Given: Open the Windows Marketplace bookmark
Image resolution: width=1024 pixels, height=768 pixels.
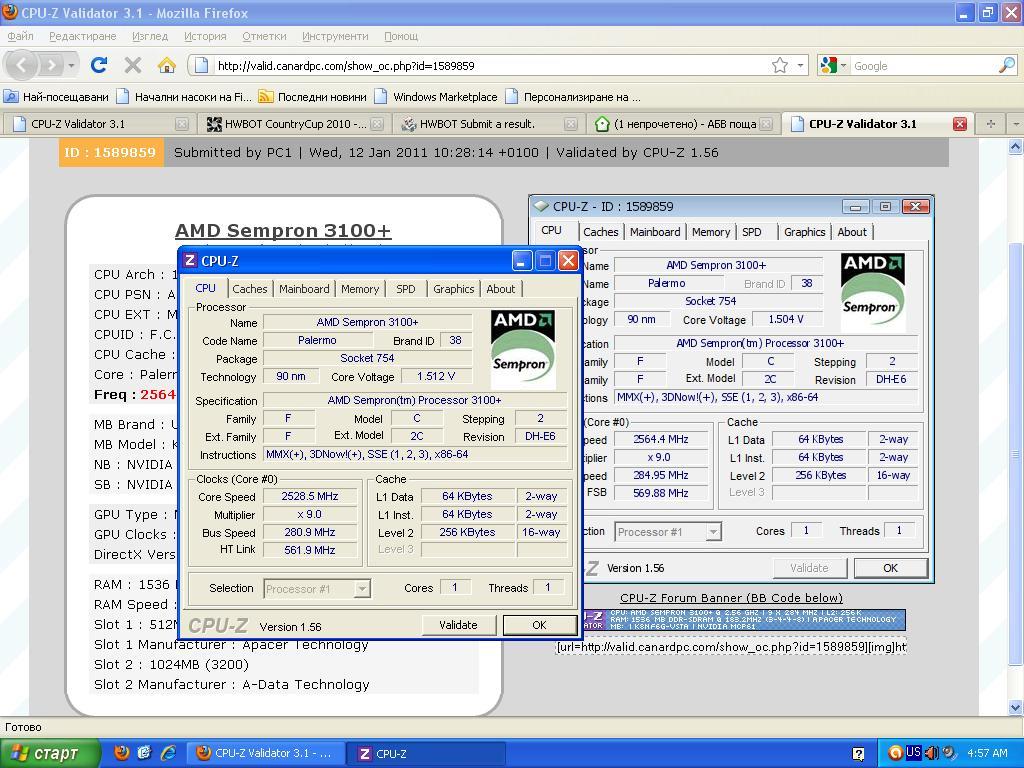Looking at the screenshot, I should coord(436,97).
